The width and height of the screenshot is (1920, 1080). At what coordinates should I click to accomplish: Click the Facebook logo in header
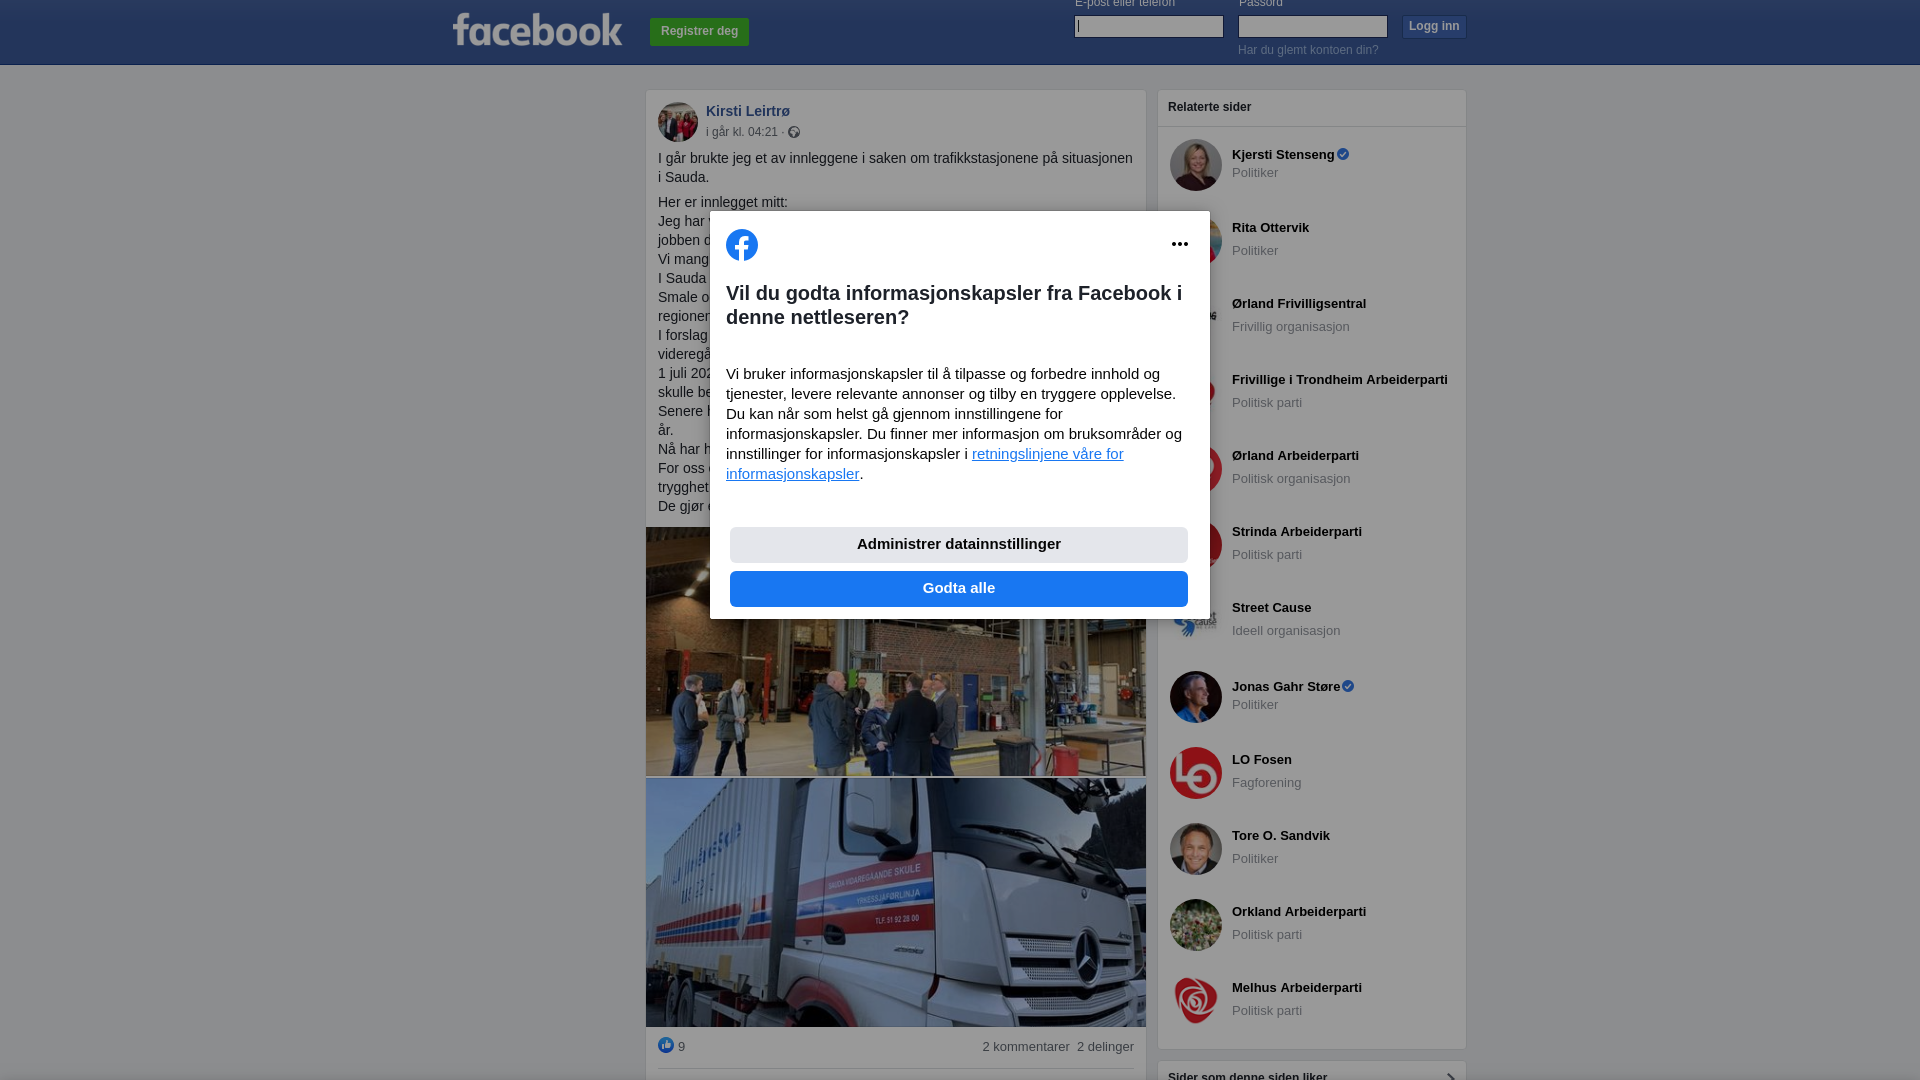pyautogui.click(x=537, y=30)
